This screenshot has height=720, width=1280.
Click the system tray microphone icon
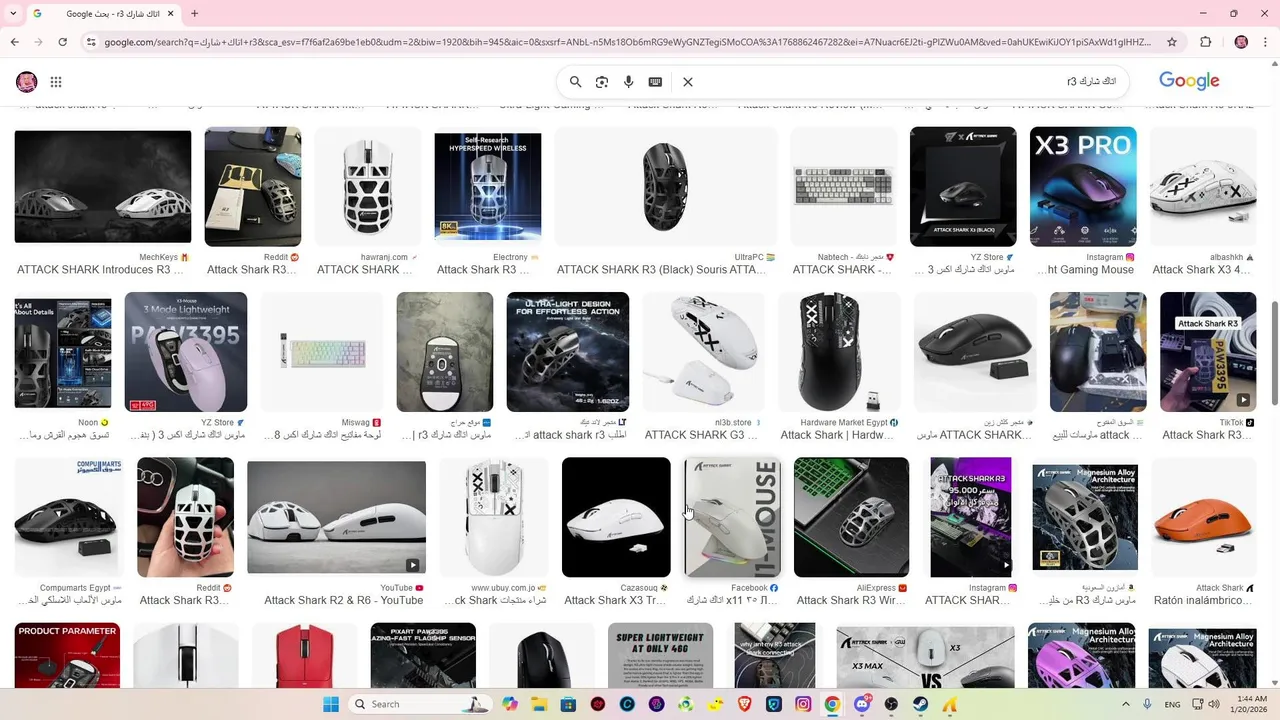click(1147, 704)
